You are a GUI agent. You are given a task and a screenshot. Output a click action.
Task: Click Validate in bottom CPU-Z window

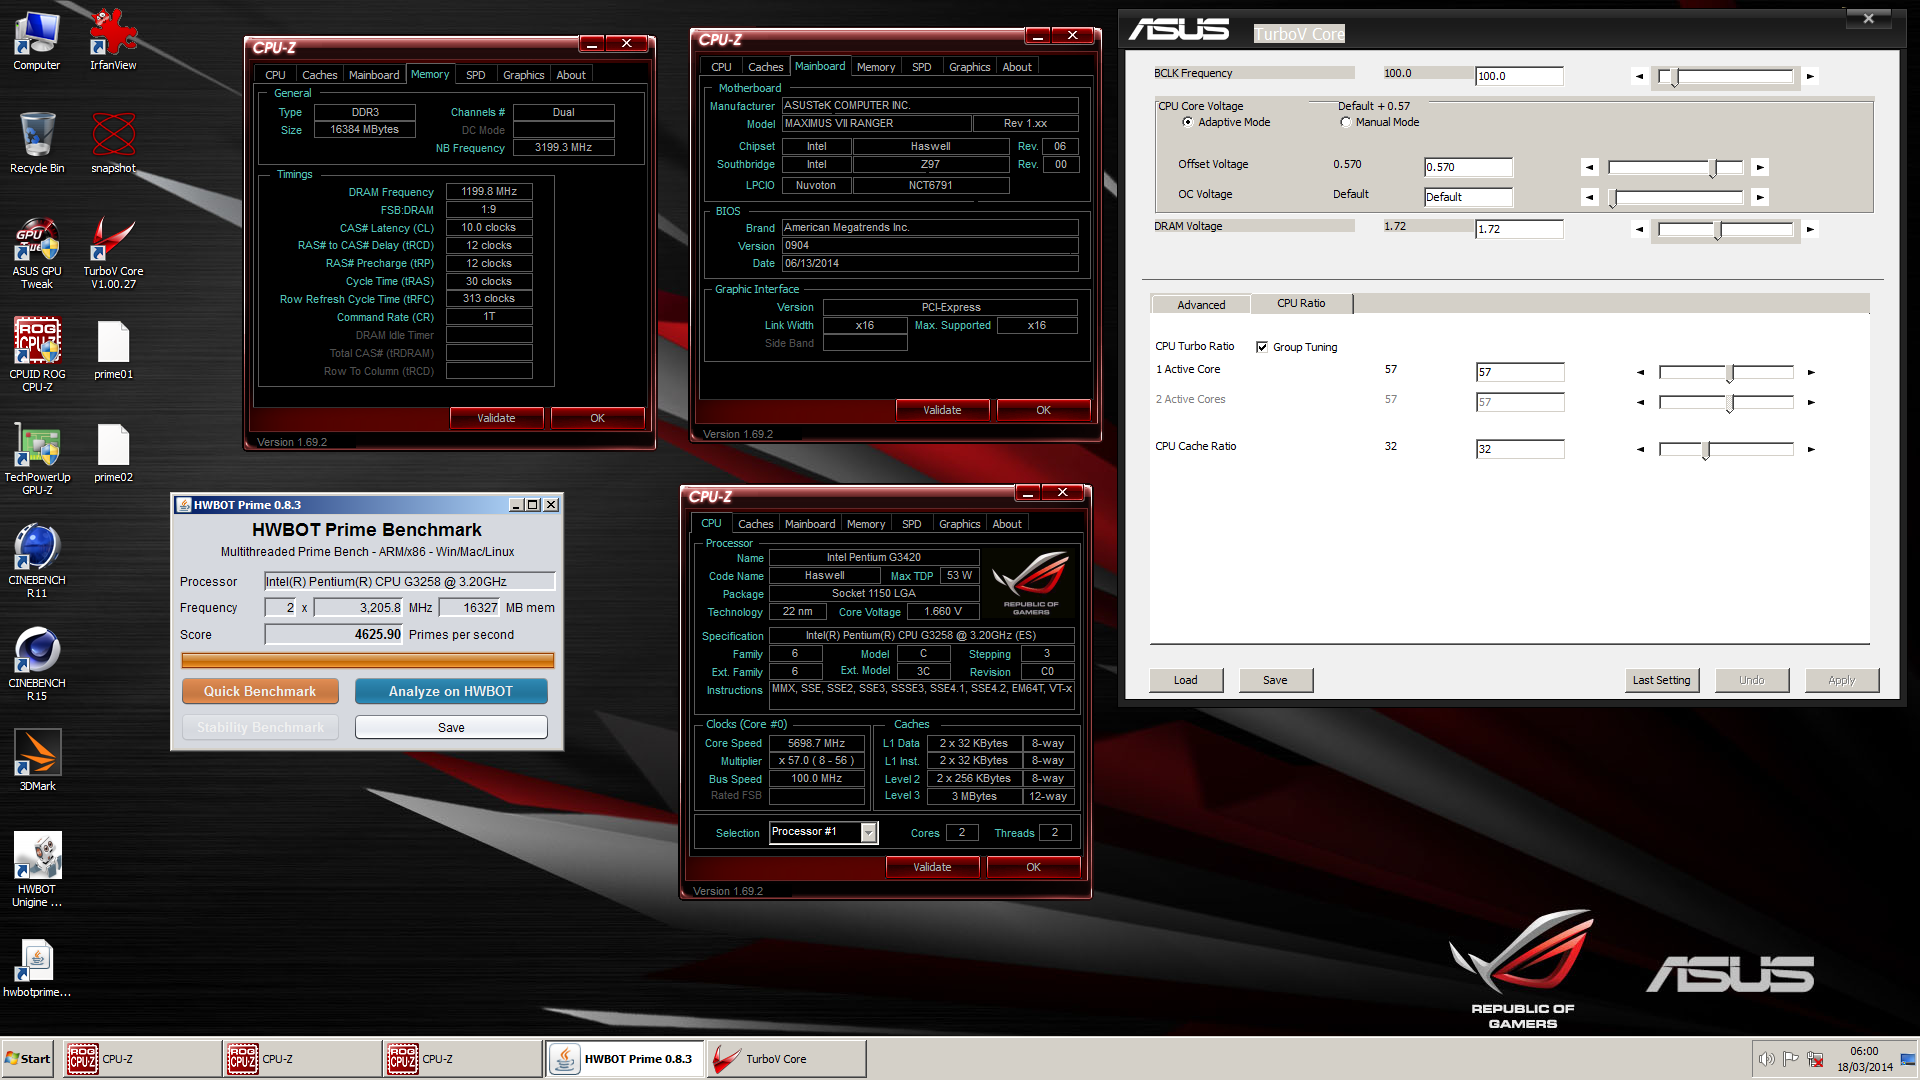click(x=932, y=867)
